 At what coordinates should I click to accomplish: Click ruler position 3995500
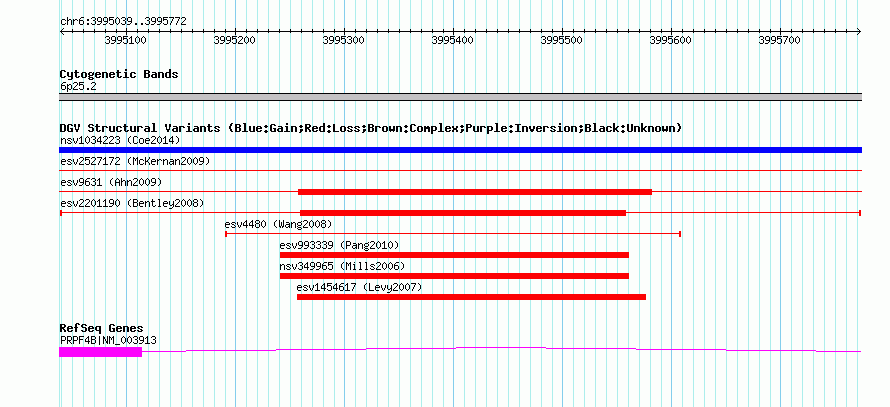562,40
